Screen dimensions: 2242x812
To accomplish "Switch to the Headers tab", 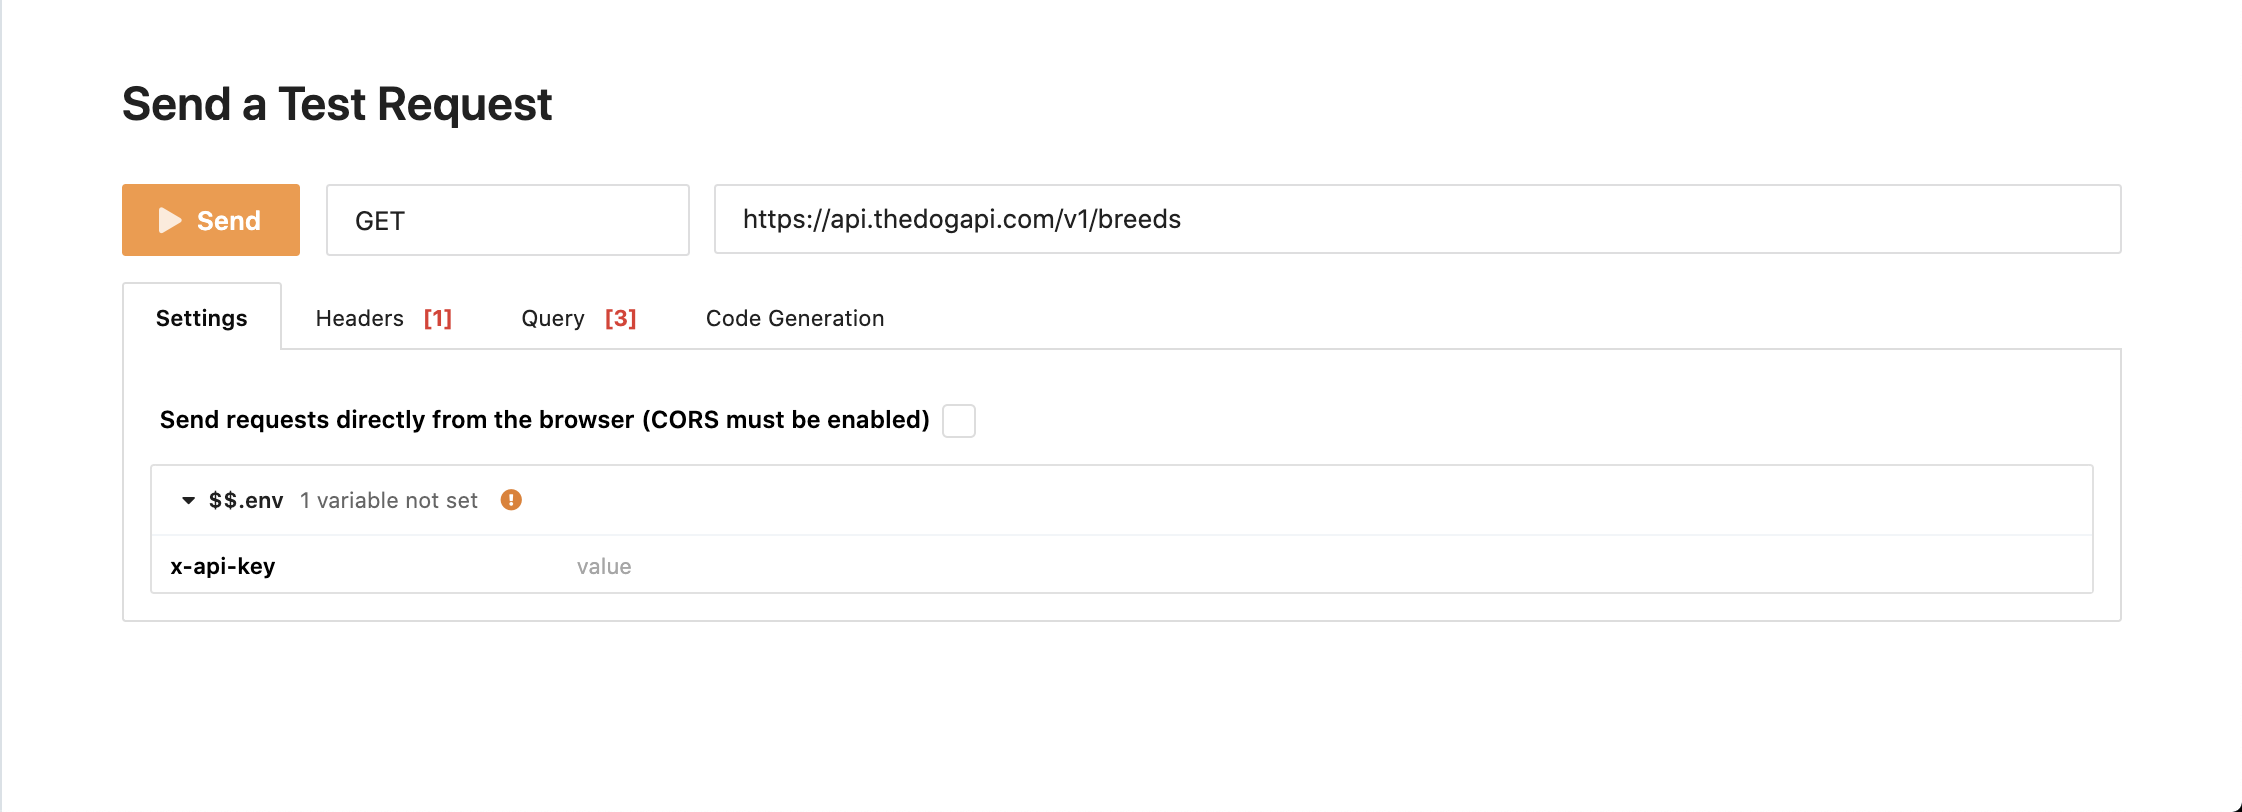I will 360,318.
